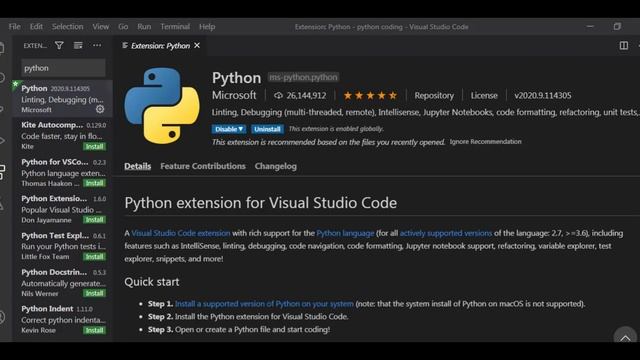Click the filter extensions funnel icon
The image size is (640, 360).
[x=59, y=45]
